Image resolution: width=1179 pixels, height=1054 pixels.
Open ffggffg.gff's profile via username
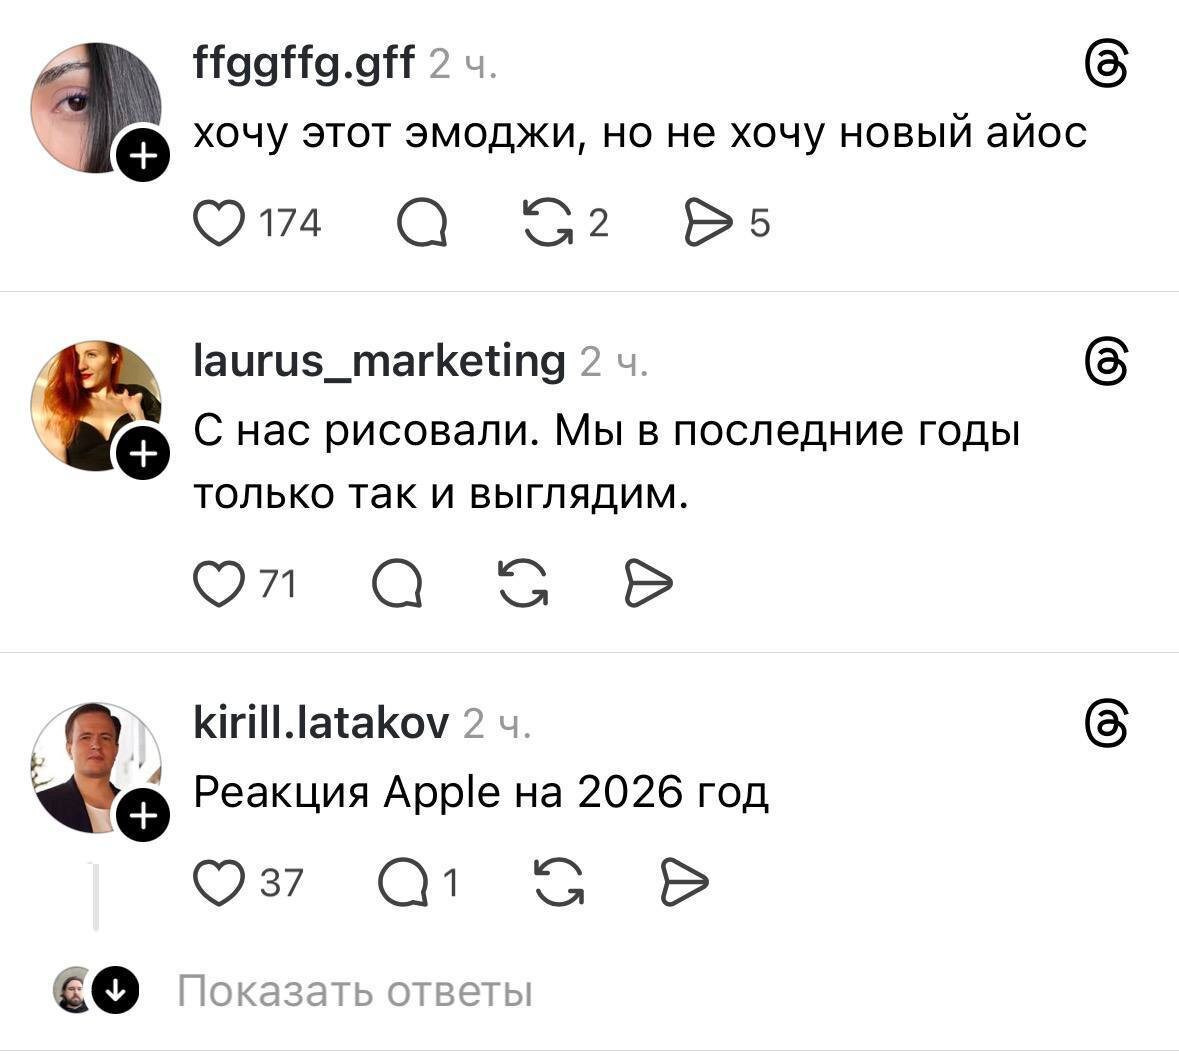coord(303,63)
